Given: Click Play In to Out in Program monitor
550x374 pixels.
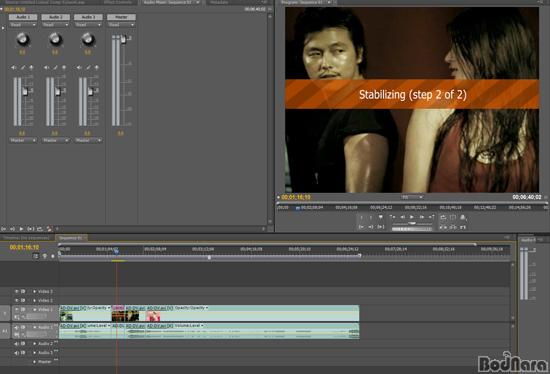Looking at the screenshot, I should coord(381,227).
